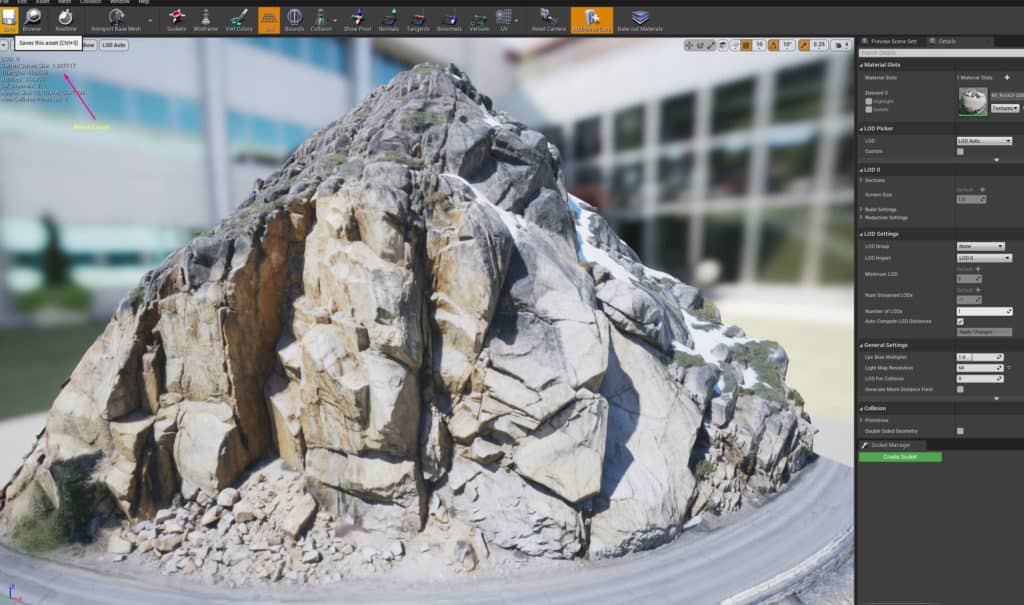Toggle the Bounds icon

coord(295,20)
